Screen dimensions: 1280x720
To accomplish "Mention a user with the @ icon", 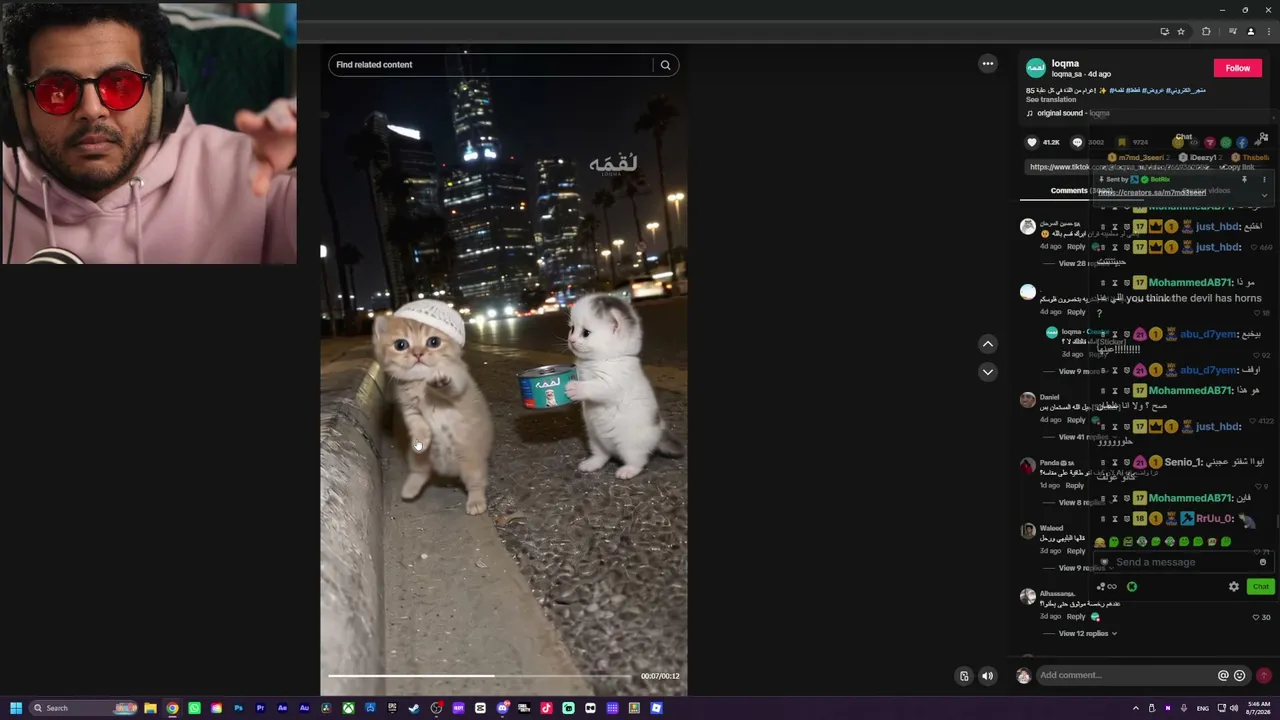I will click(x=1223, y=676).
